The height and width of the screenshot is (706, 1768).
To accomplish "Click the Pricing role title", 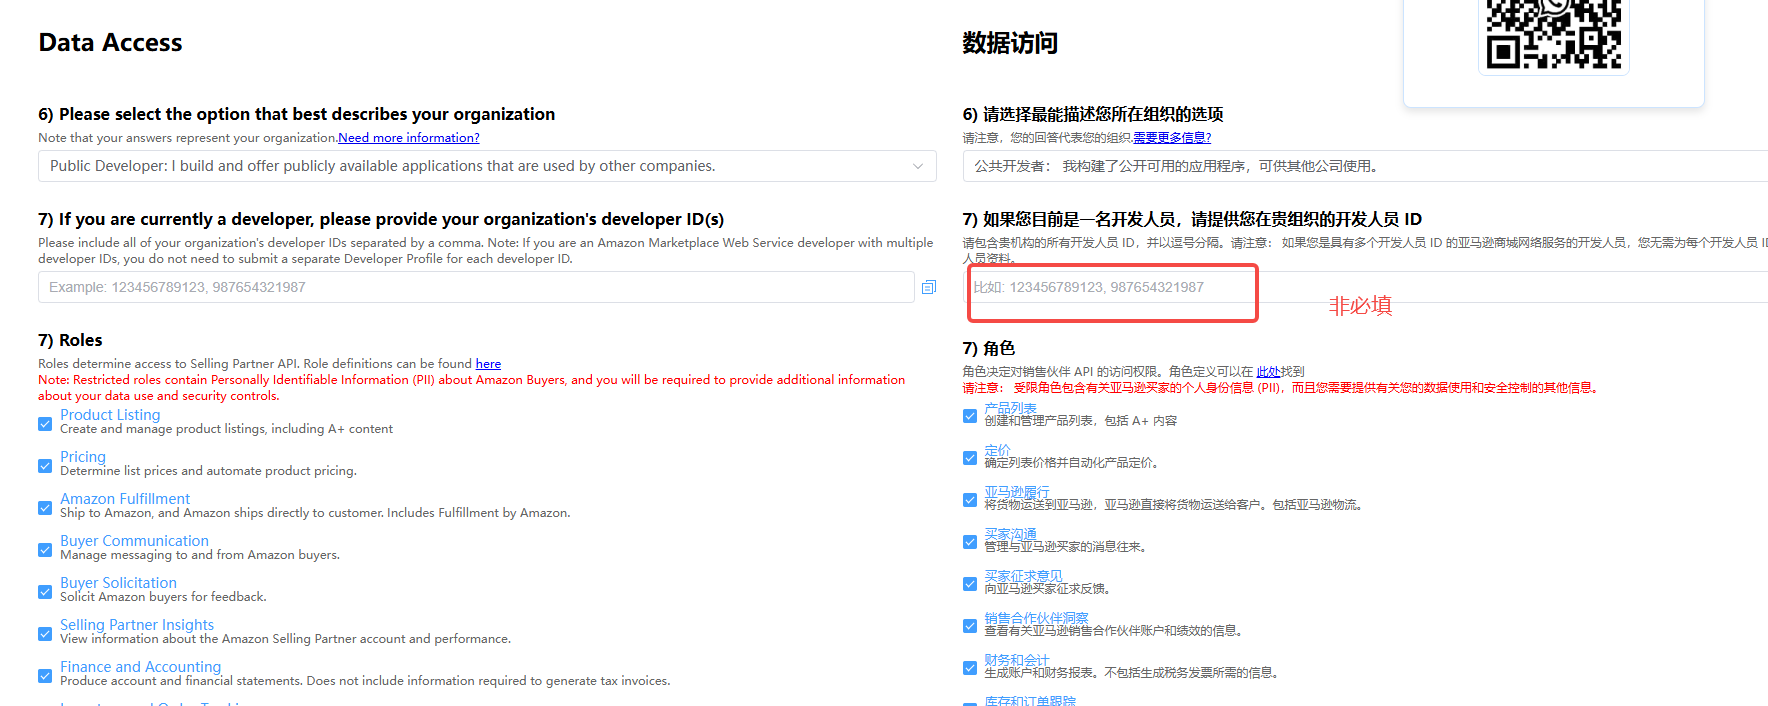I will [x=83, y=457].
